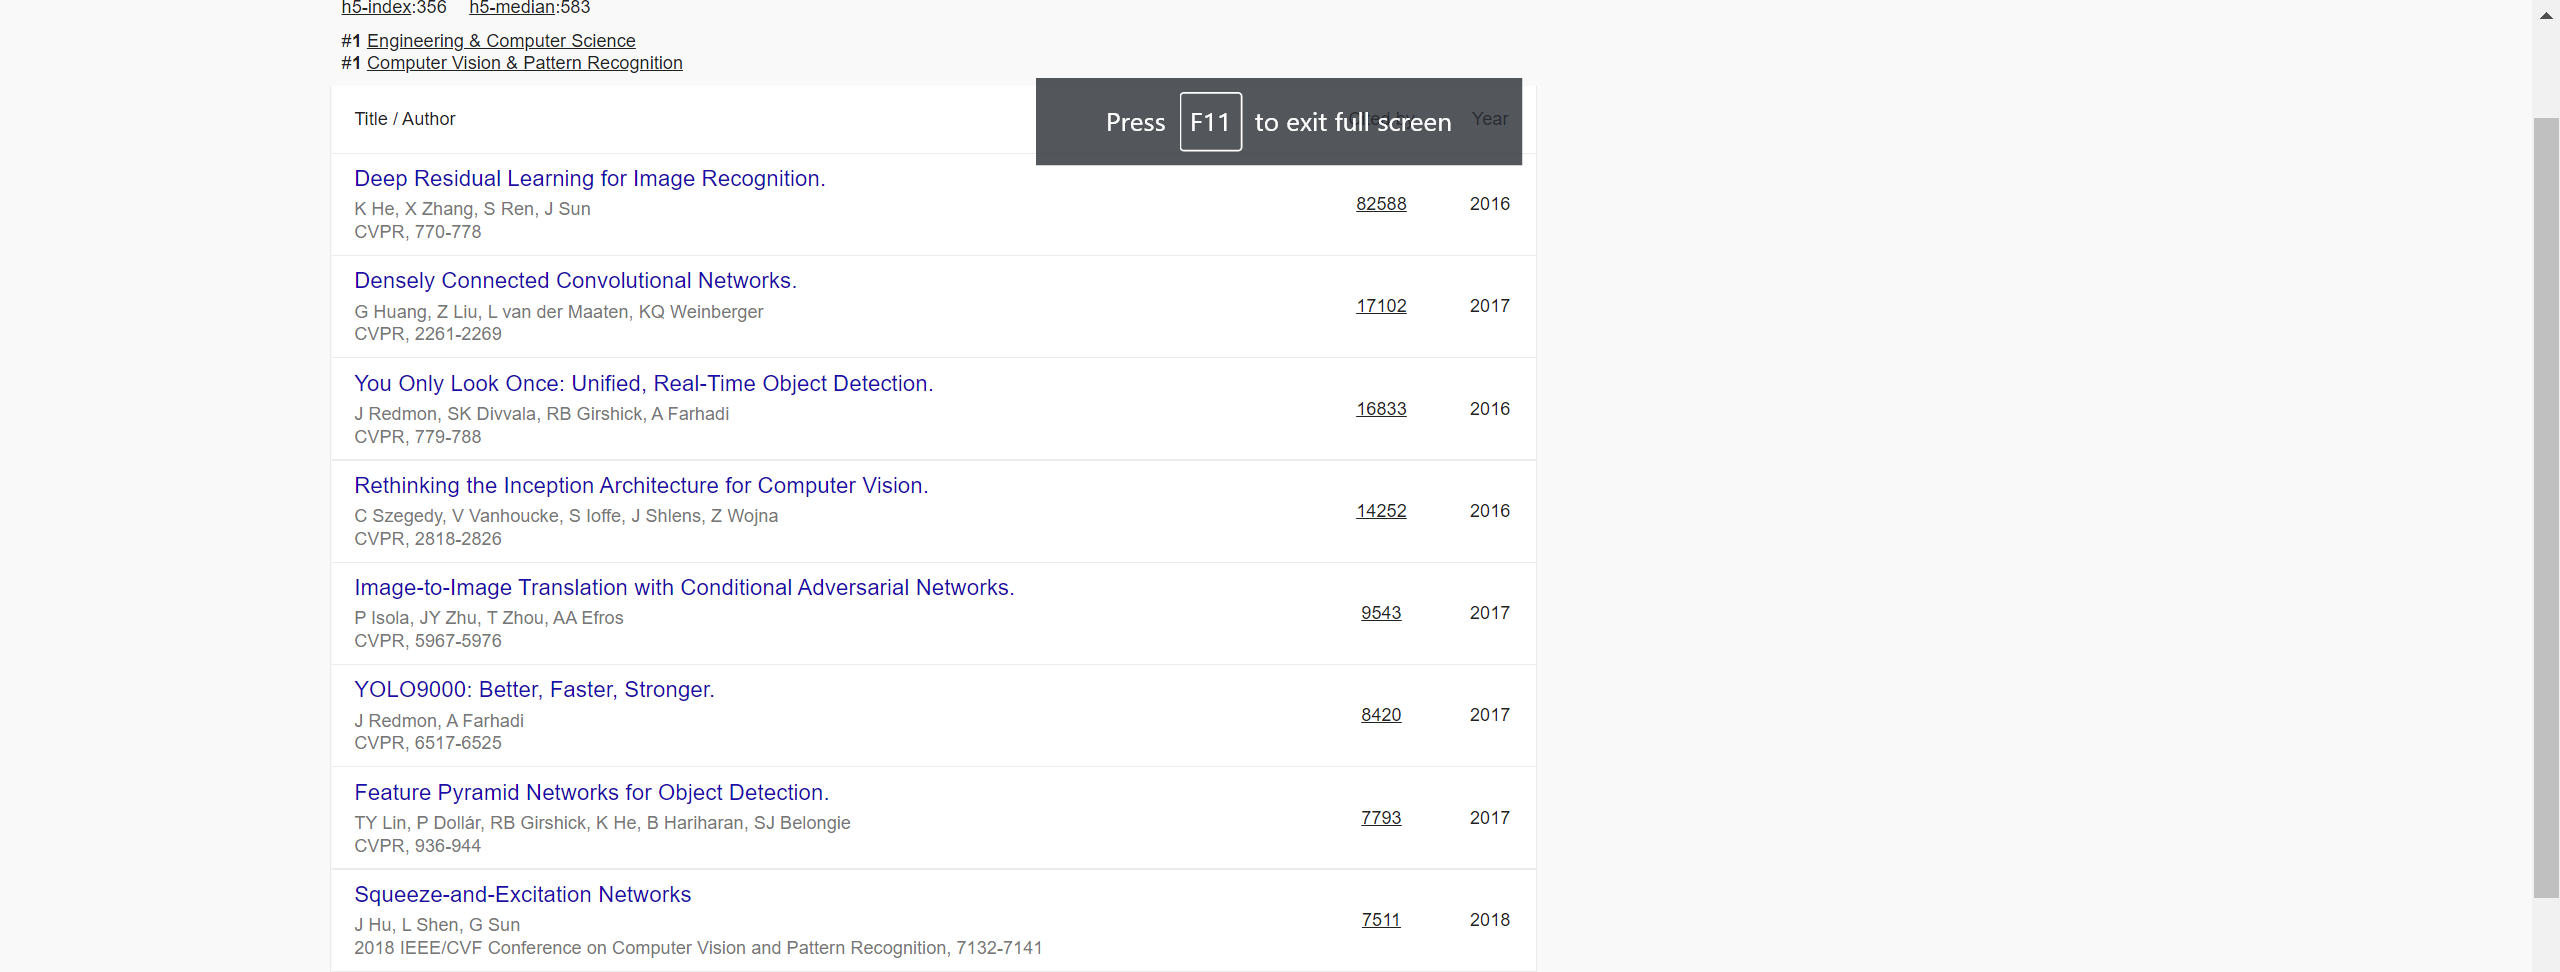
Task: Open Image-to-Image Translation paper
Action: click(684, 588)
